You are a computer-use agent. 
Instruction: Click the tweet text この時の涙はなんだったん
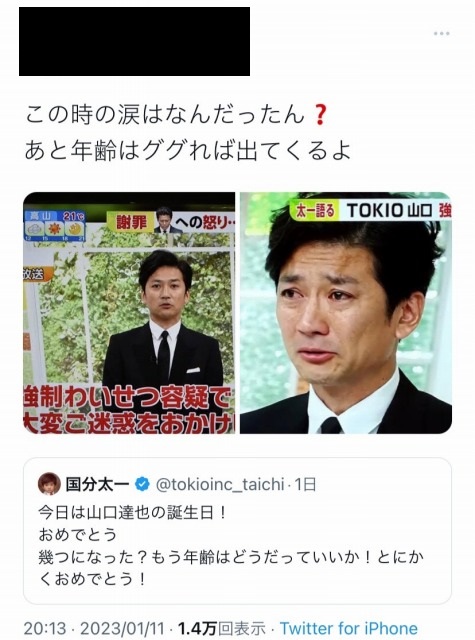(x=165, y=115)
